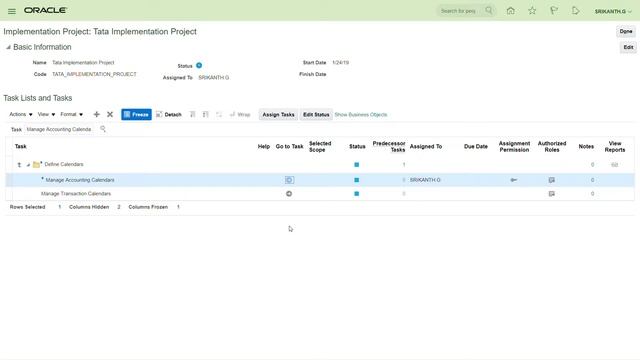Click the Assigned To column header
The width and height of the screenshot is (640, 360).
point(426,147)
